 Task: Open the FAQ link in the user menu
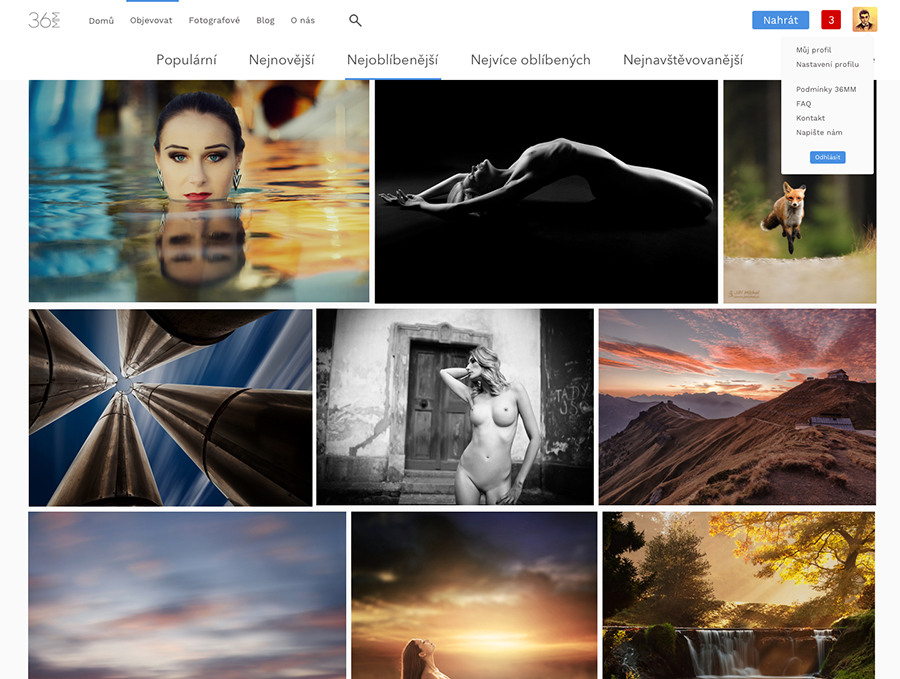[x=803, y=104]
